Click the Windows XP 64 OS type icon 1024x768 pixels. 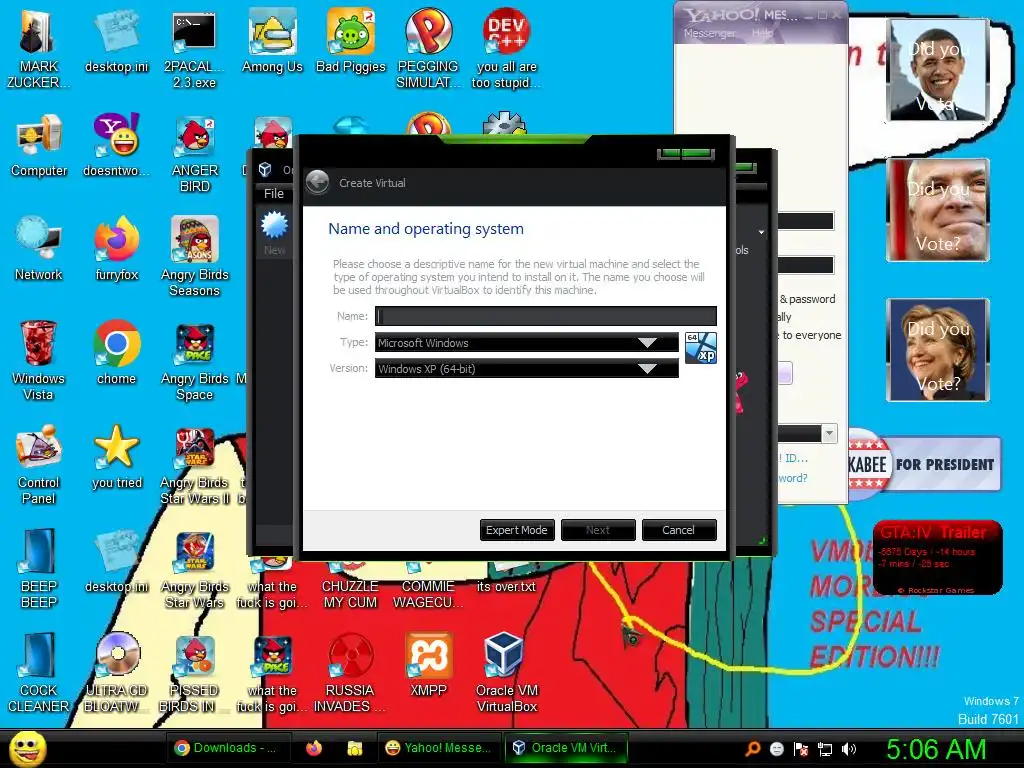point(701,348)
